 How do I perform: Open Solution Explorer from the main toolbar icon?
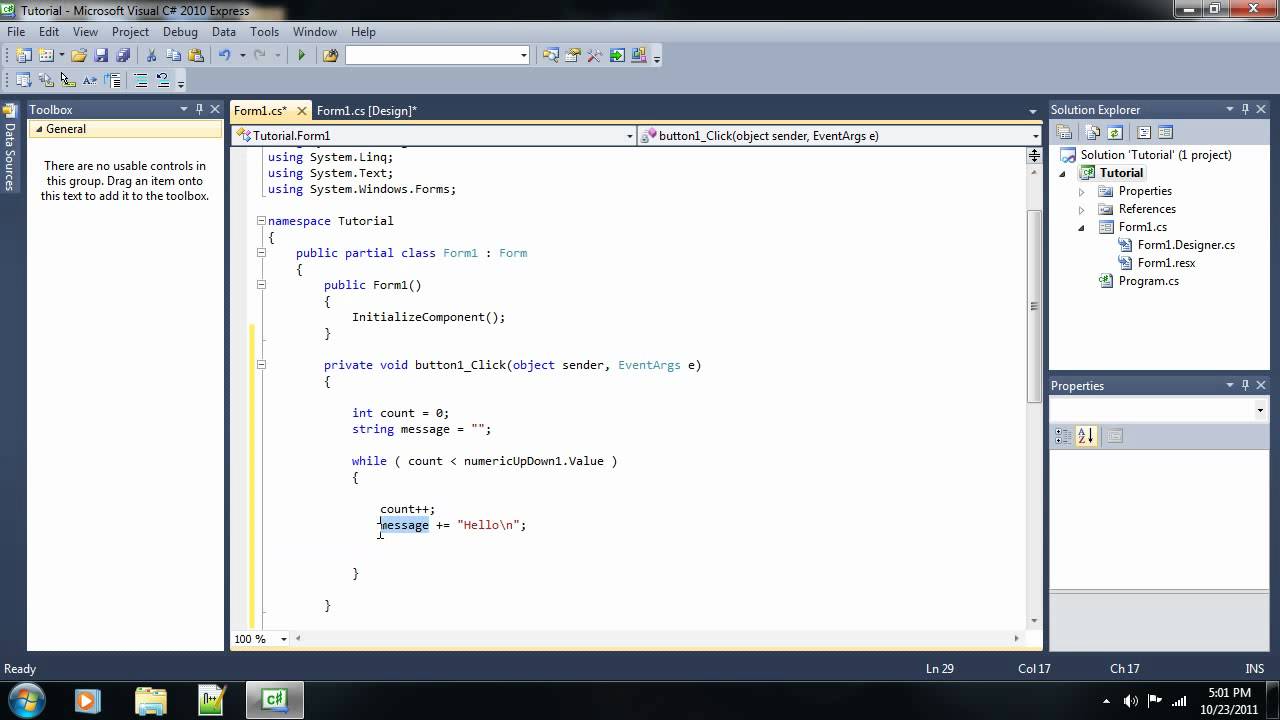551,56
